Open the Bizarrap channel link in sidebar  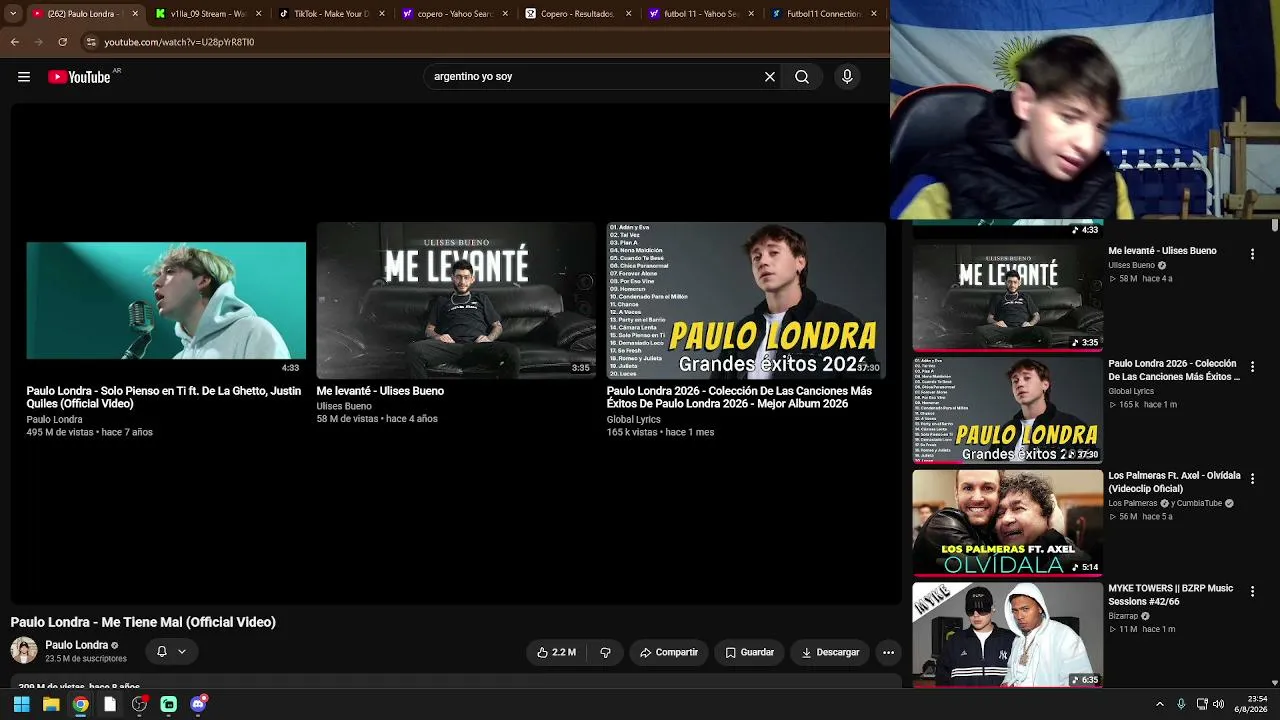click(x=1123, y=616)
